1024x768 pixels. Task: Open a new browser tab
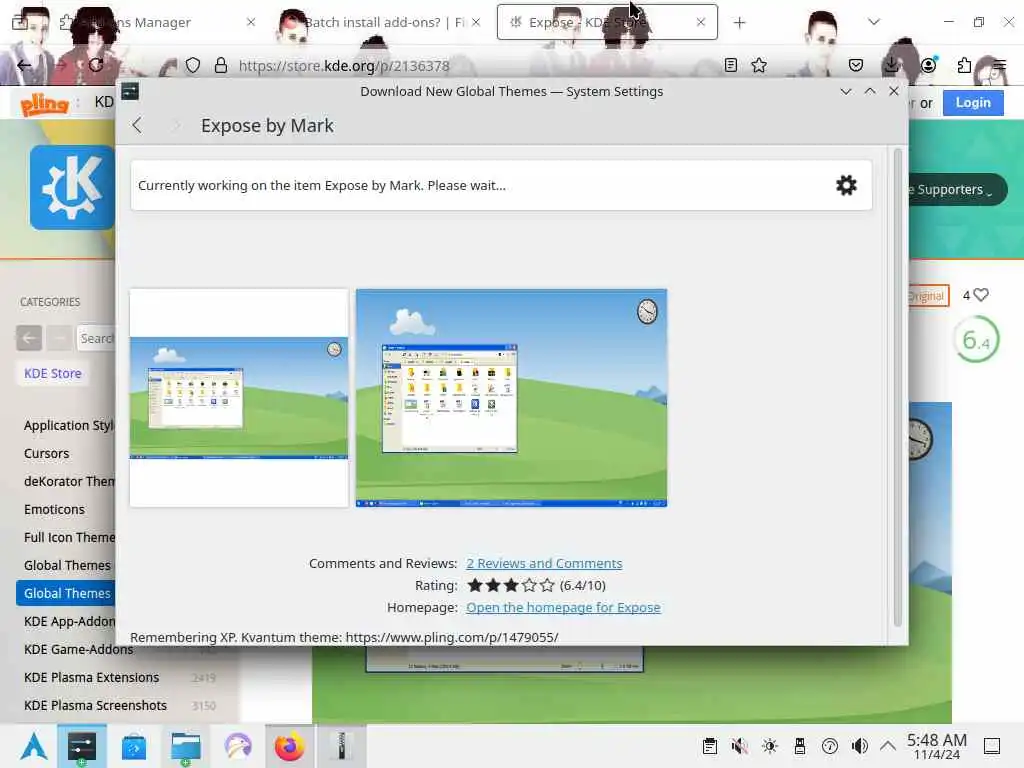click(739, 22)
